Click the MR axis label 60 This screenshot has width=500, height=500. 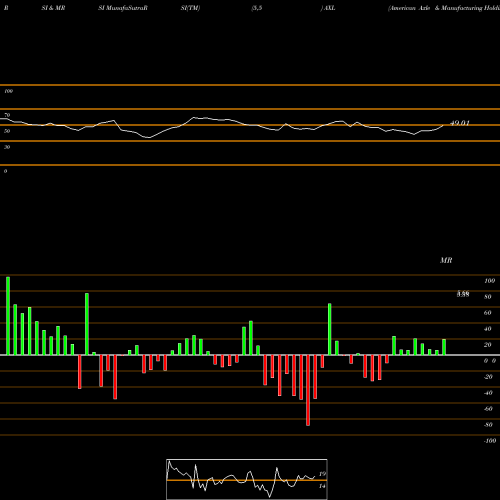pyautogui.click(x=488, y=313)
